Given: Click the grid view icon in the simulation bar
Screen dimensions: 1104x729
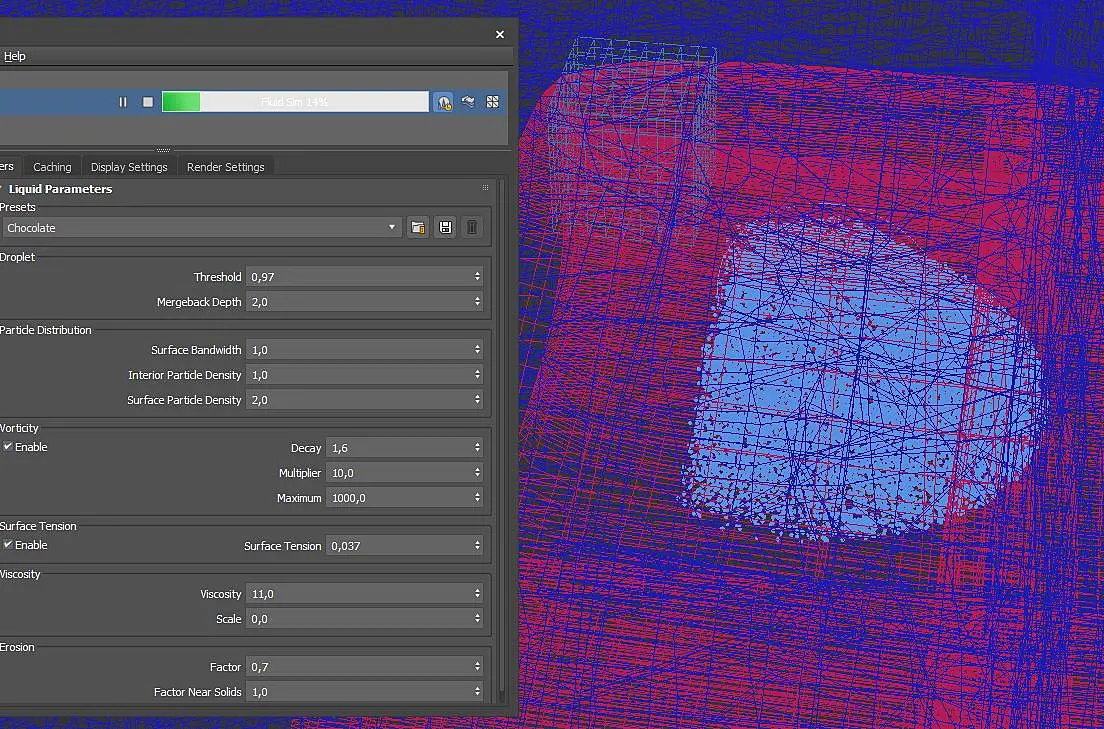Looking at the screenshot, I should (492, 102).
